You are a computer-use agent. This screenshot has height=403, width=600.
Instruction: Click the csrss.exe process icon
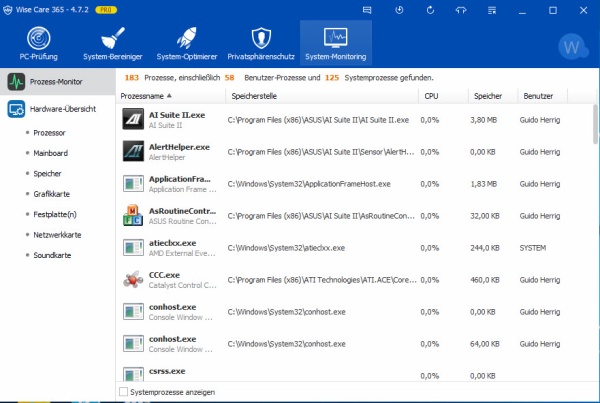[x=133, y=374]
